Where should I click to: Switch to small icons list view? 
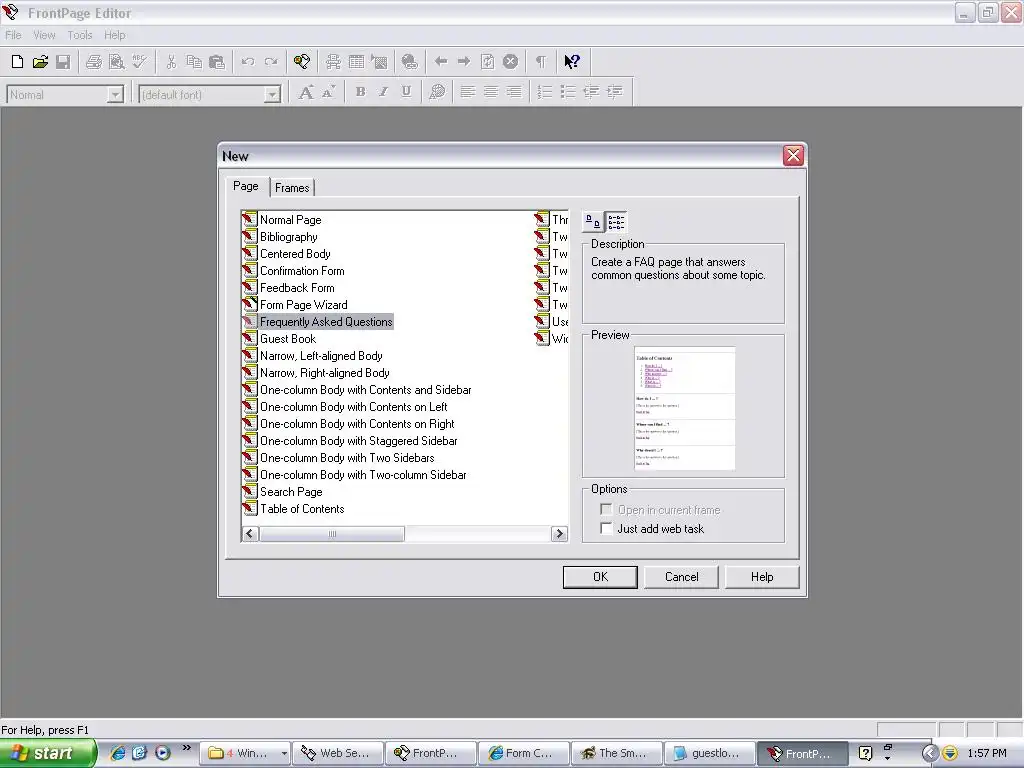click(x=616, y=222)
